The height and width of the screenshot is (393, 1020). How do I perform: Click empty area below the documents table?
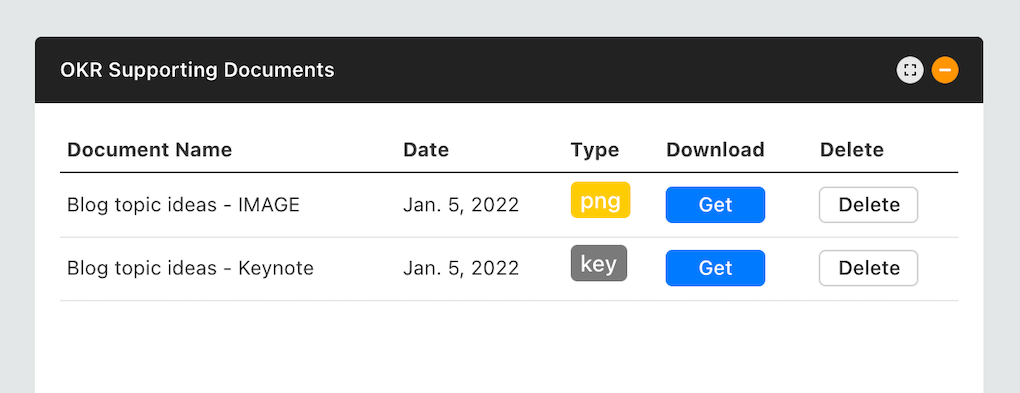(x=509, y=348)
